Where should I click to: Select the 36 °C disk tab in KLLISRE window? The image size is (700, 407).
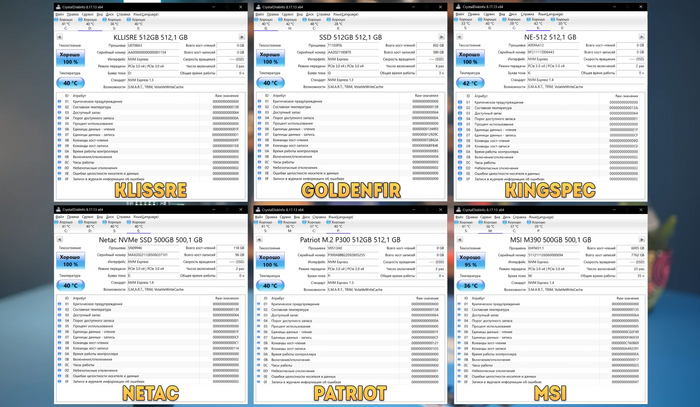pos(114,22)
